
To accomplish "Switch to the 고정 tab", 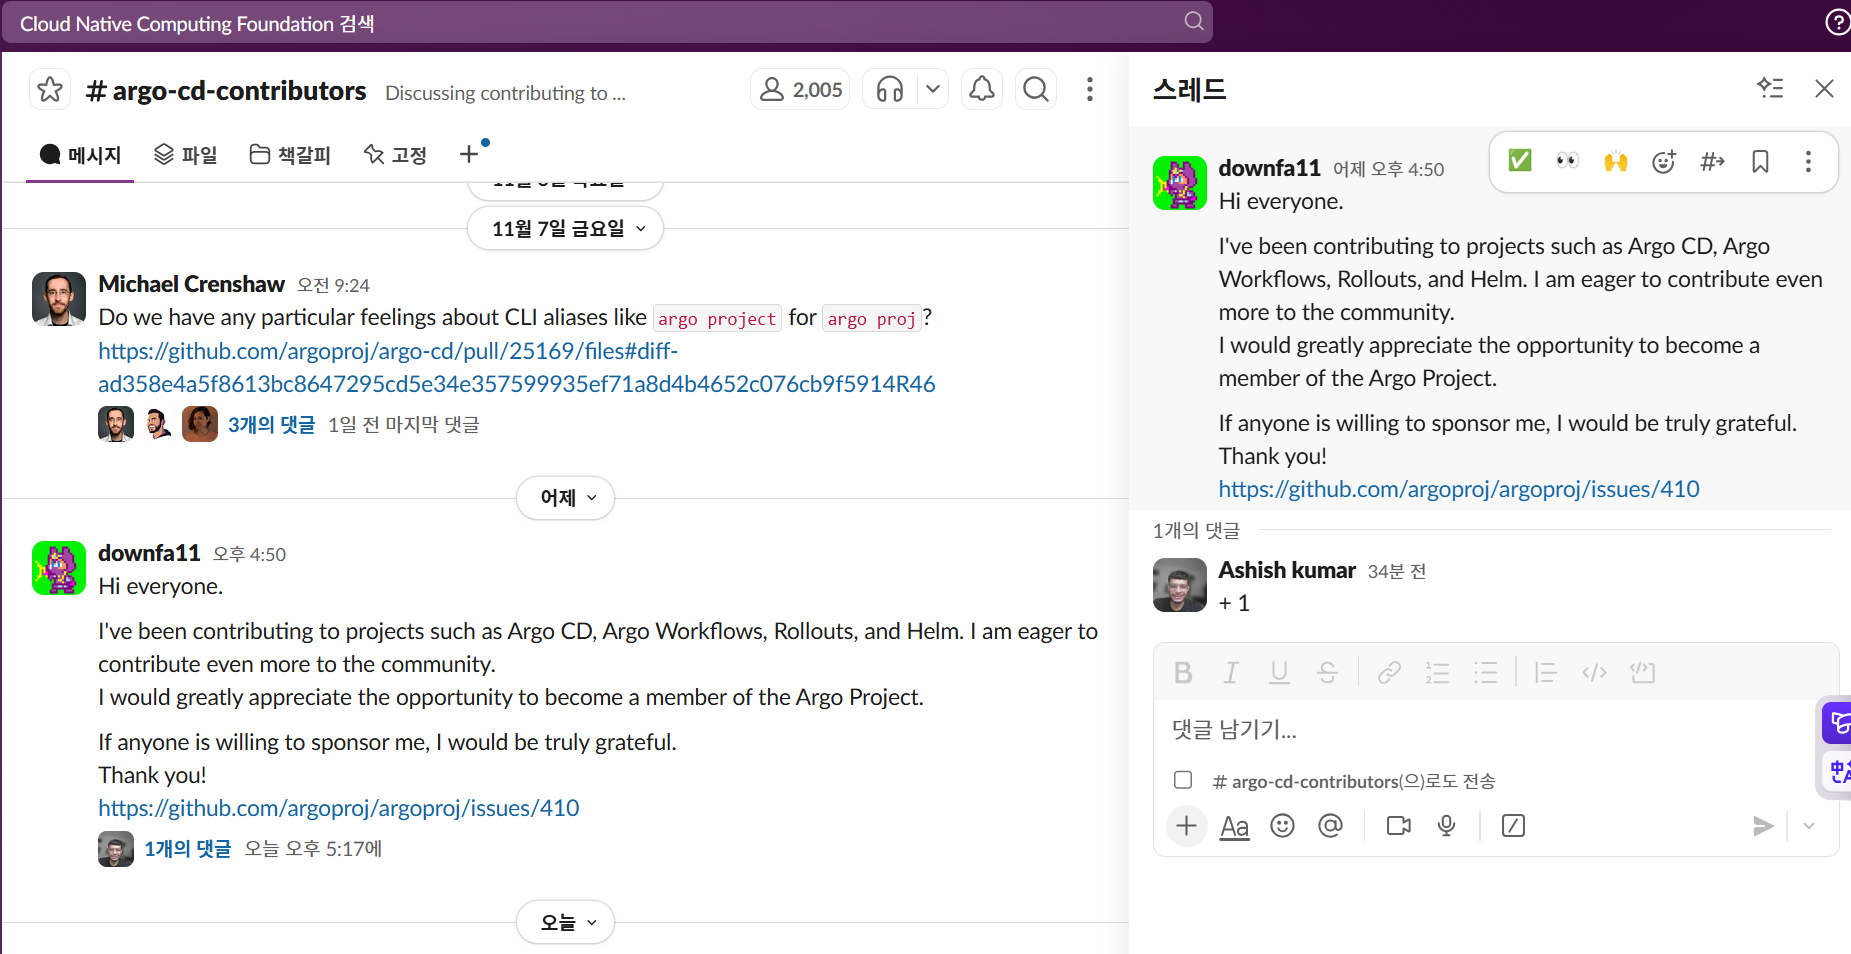I will coord(396,155).
